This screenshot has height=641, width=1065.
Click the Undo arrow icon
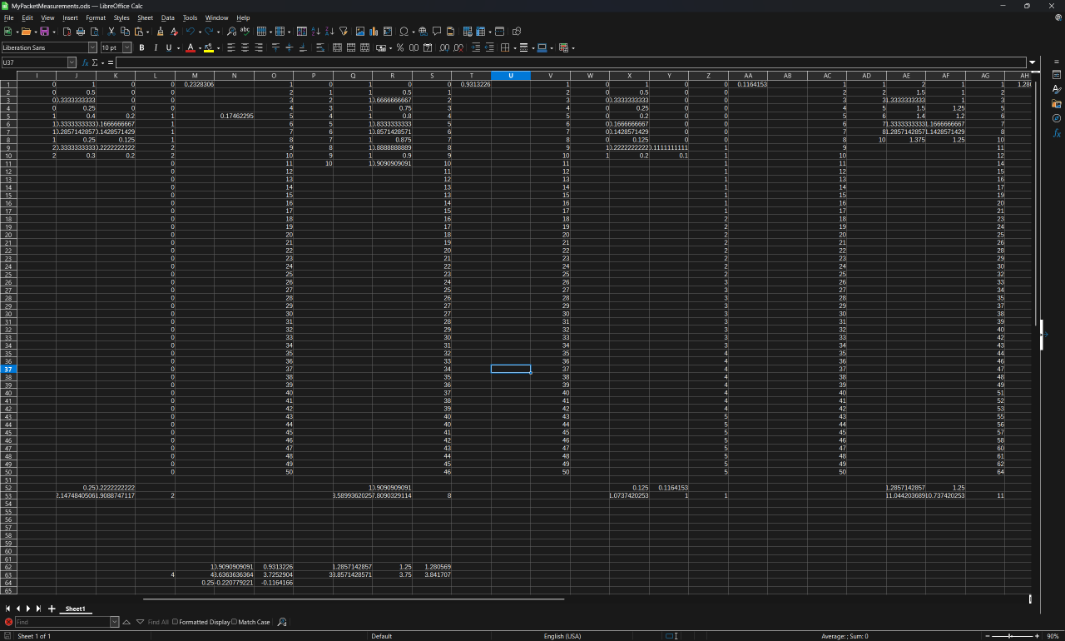[x=188, y=32]
